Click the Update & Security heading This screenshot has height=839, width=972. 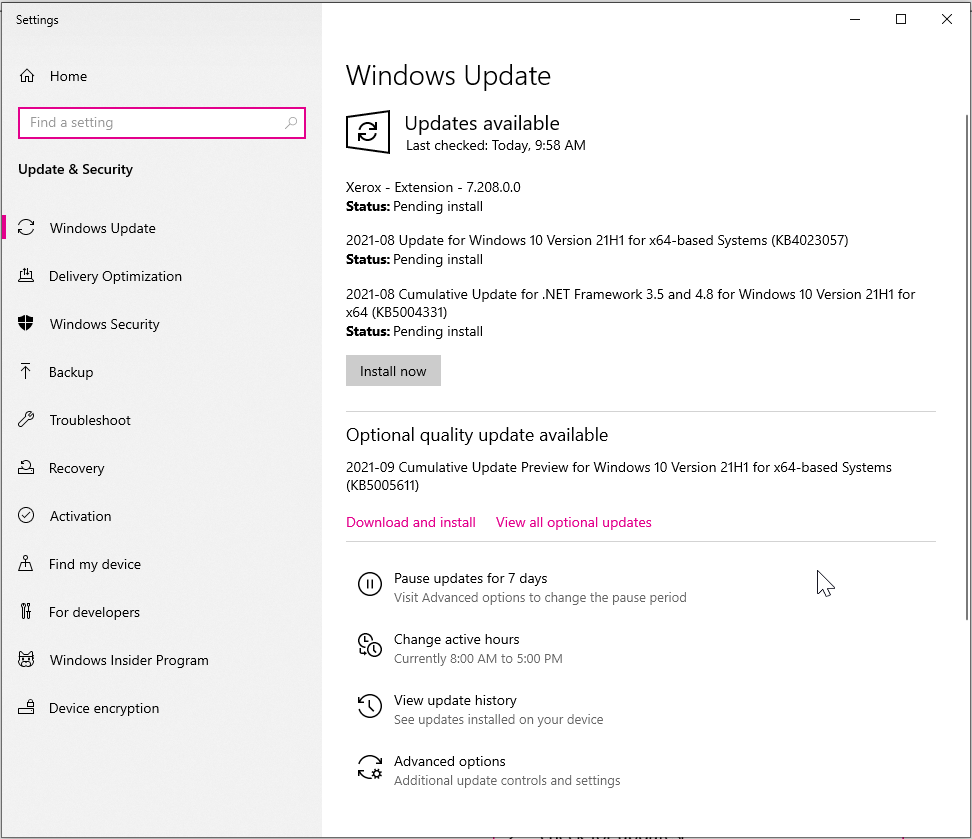(x=76, y=169)
